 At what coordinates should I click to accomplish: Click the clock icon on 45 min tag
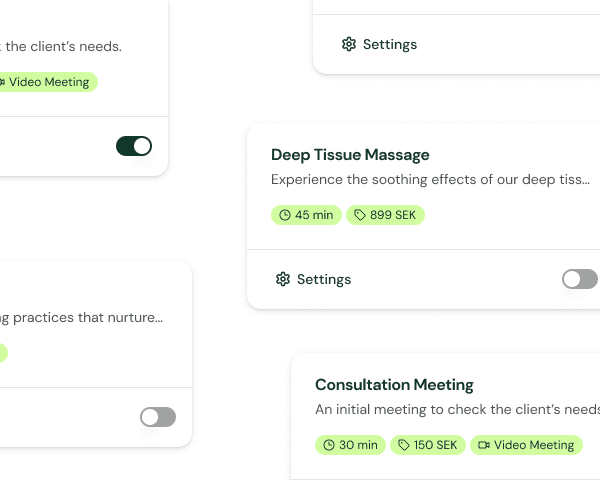pos(285,215)
